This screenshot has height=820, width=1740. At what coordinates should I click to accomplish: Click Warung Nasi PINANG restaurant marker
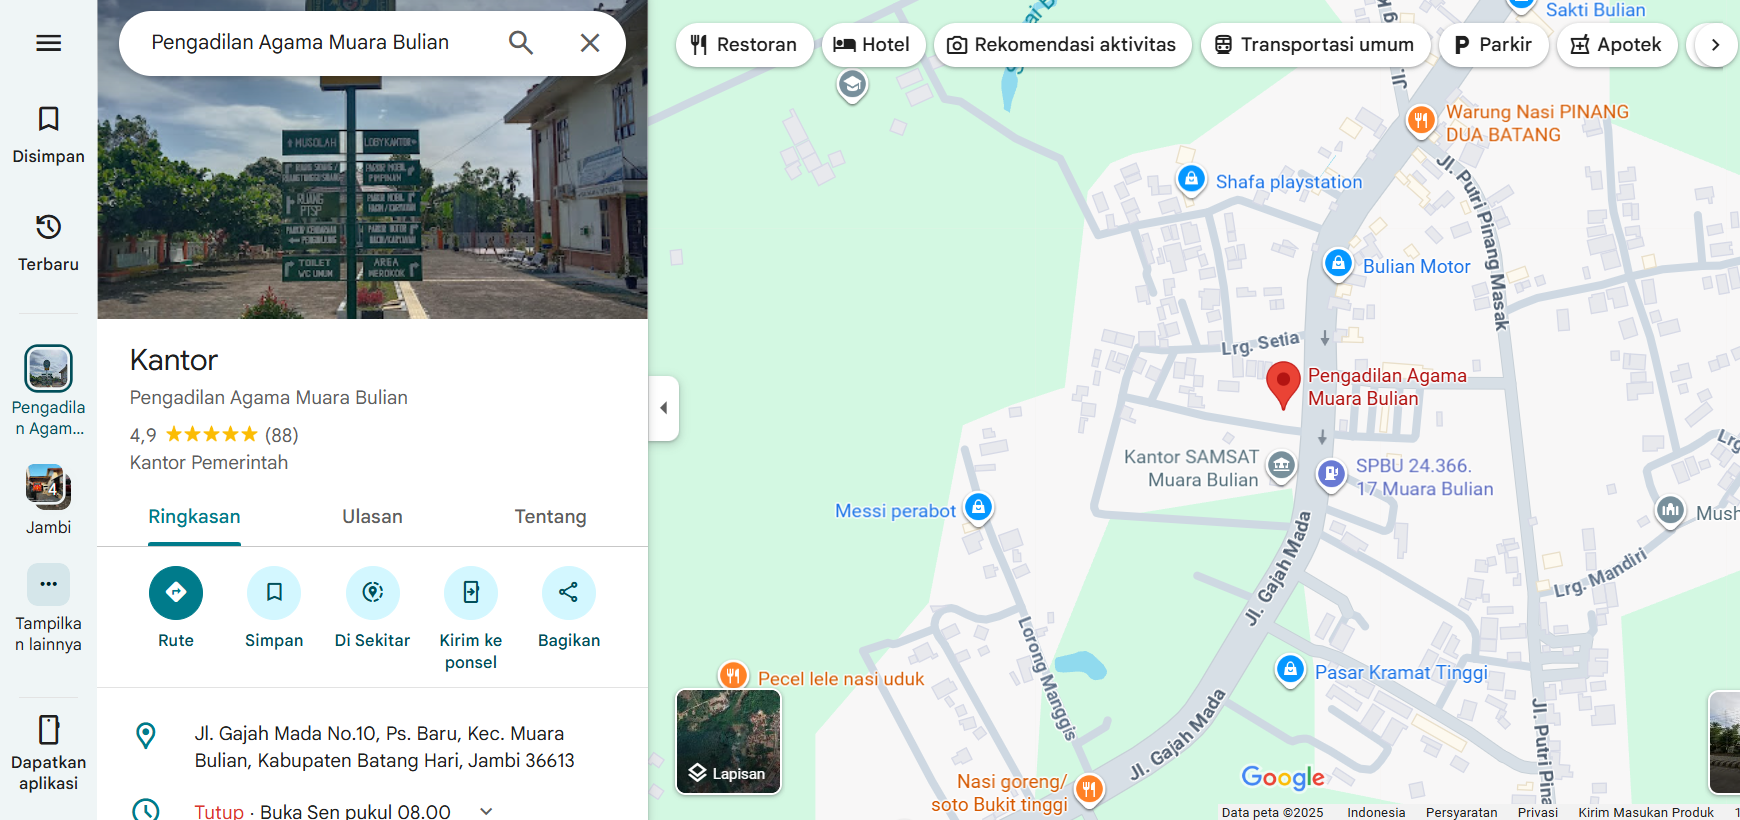pos(1421,121)
